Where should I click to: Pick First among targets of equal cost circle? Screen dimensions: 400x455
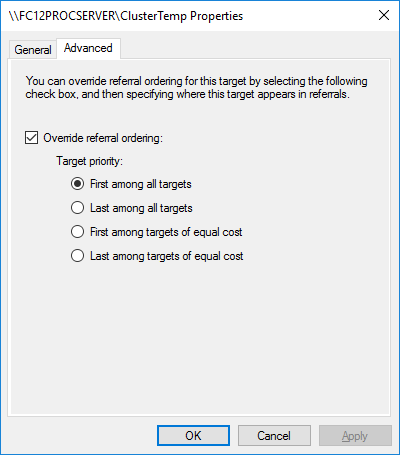77,232
